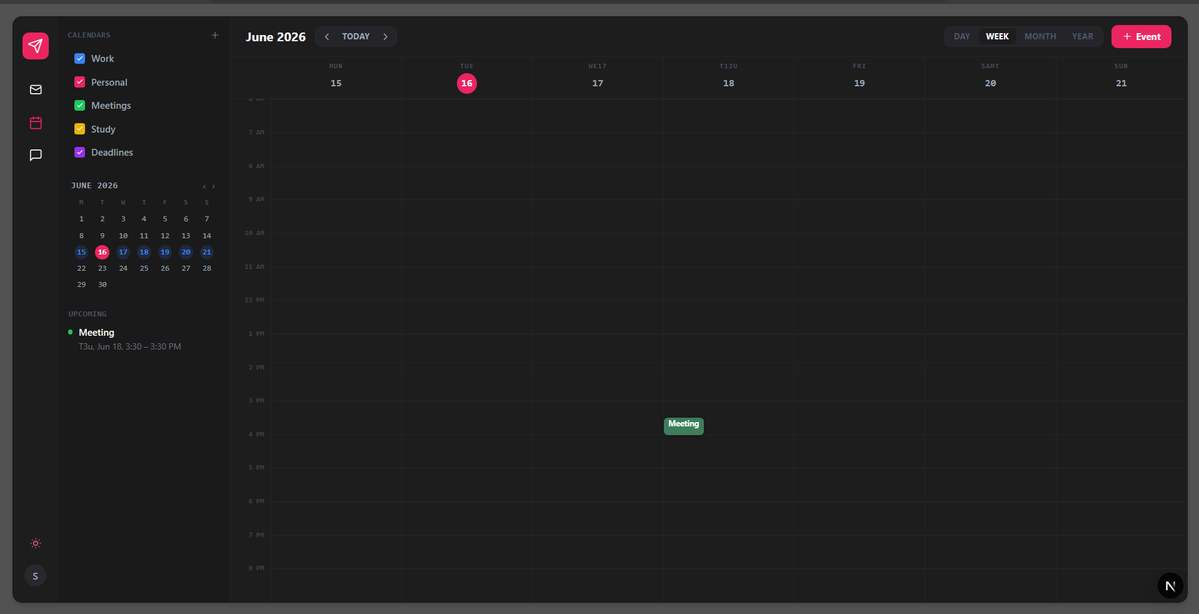
Task: Go to next week arrow
Action: (x=385, y=37)
